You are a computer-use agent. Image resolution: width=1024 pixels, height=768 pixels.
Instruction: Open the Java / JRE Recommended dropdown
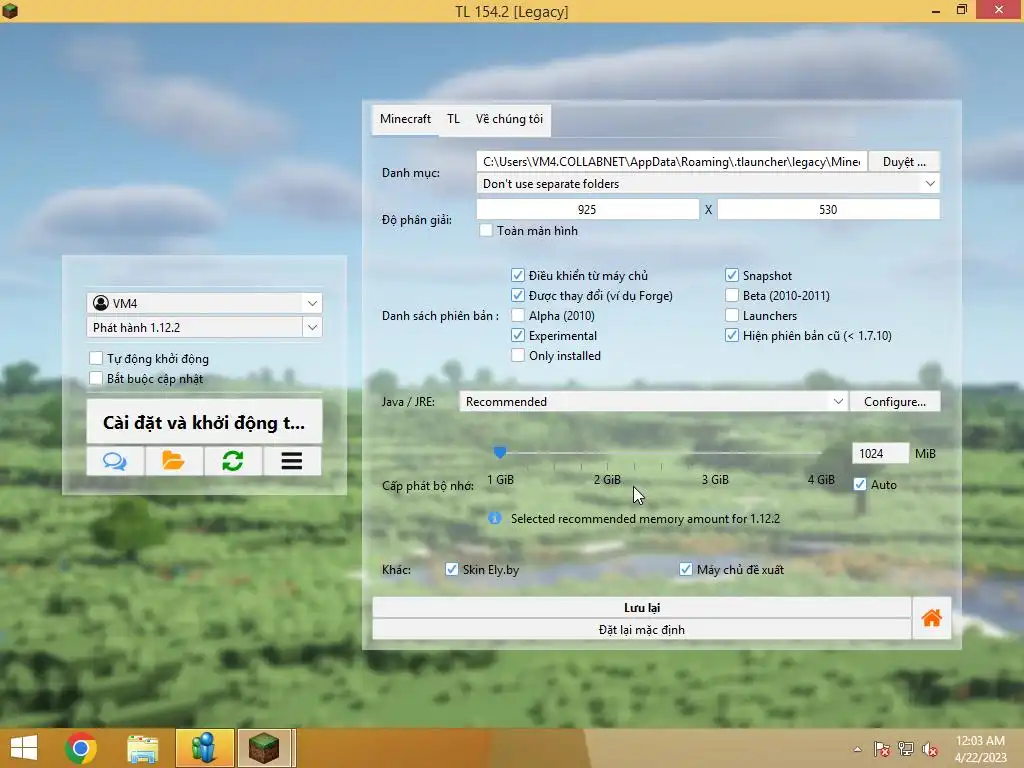(653, 402)
